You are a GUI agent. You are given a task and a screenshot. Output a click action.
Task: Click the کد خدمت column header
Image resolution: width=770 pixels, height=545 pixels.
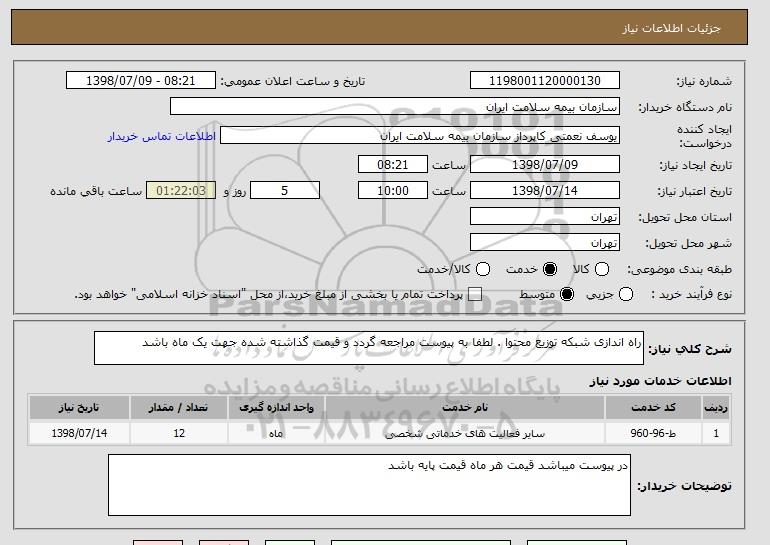pyautogui.click(x=653, y=408)
